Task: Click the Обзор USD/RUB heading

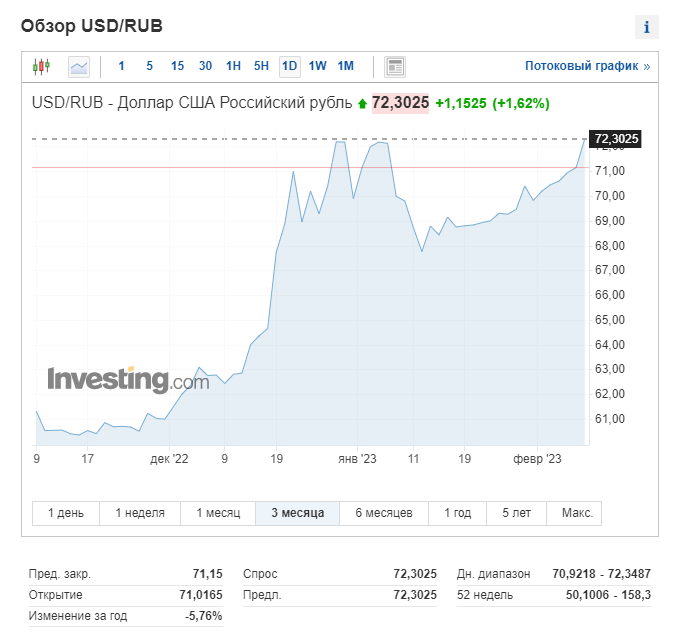Action: coord(92,26)
